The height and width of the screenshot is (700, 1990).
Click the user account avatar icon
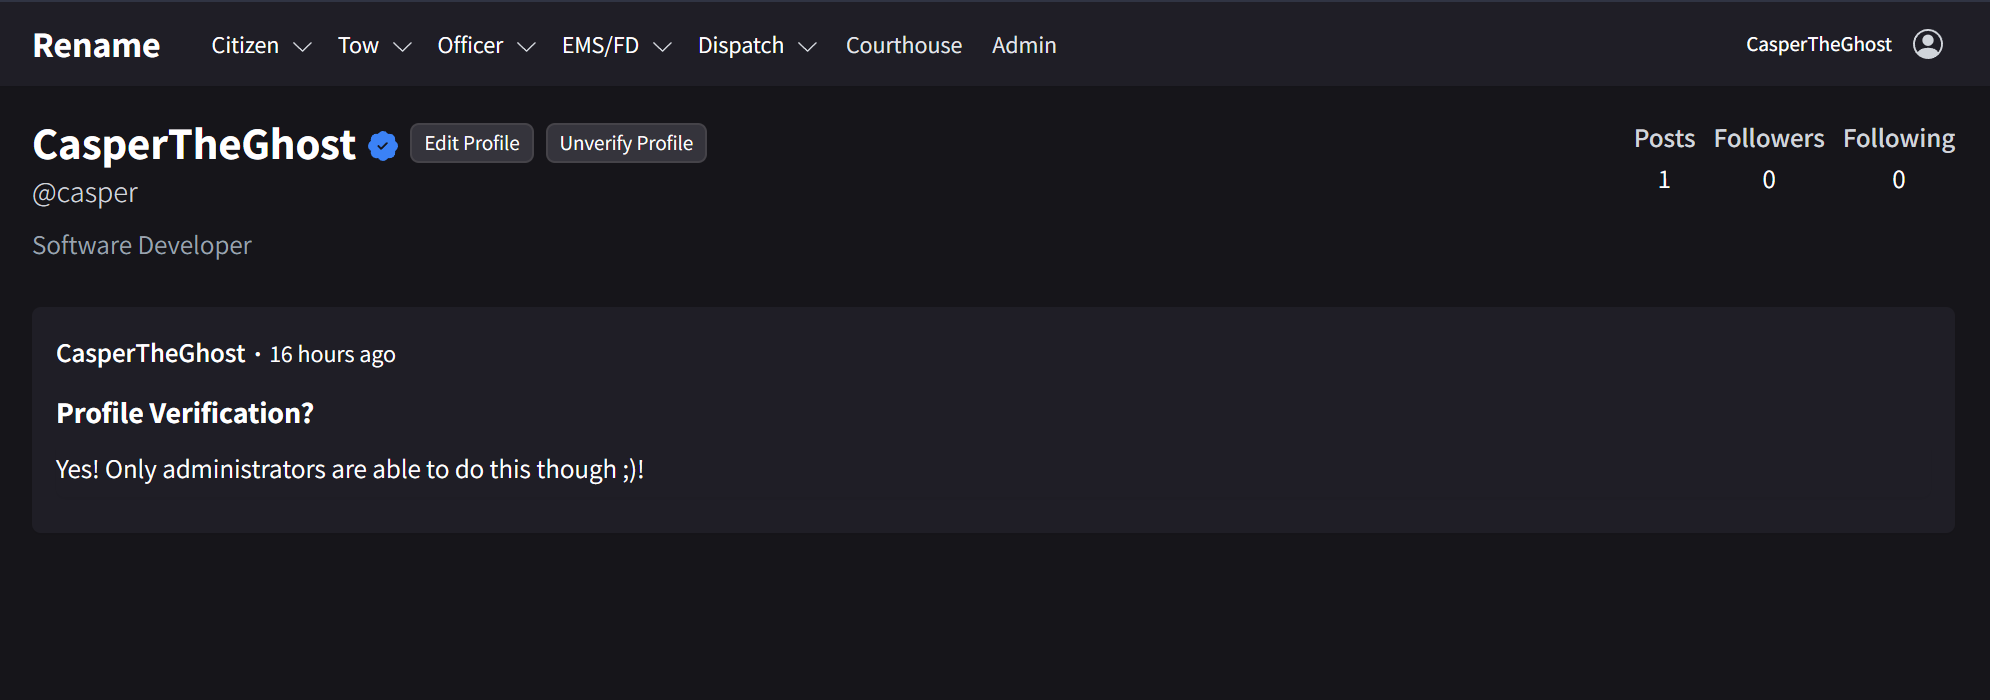(1927, 44)
